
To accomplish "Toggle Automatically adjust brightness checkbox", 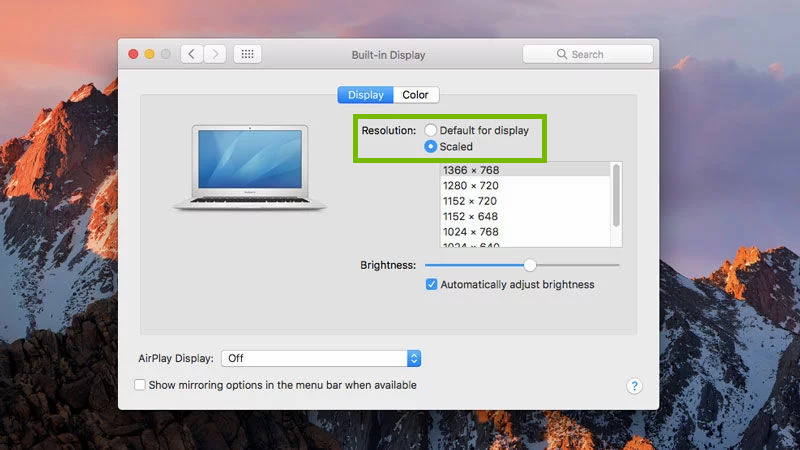I will (431, 284).
